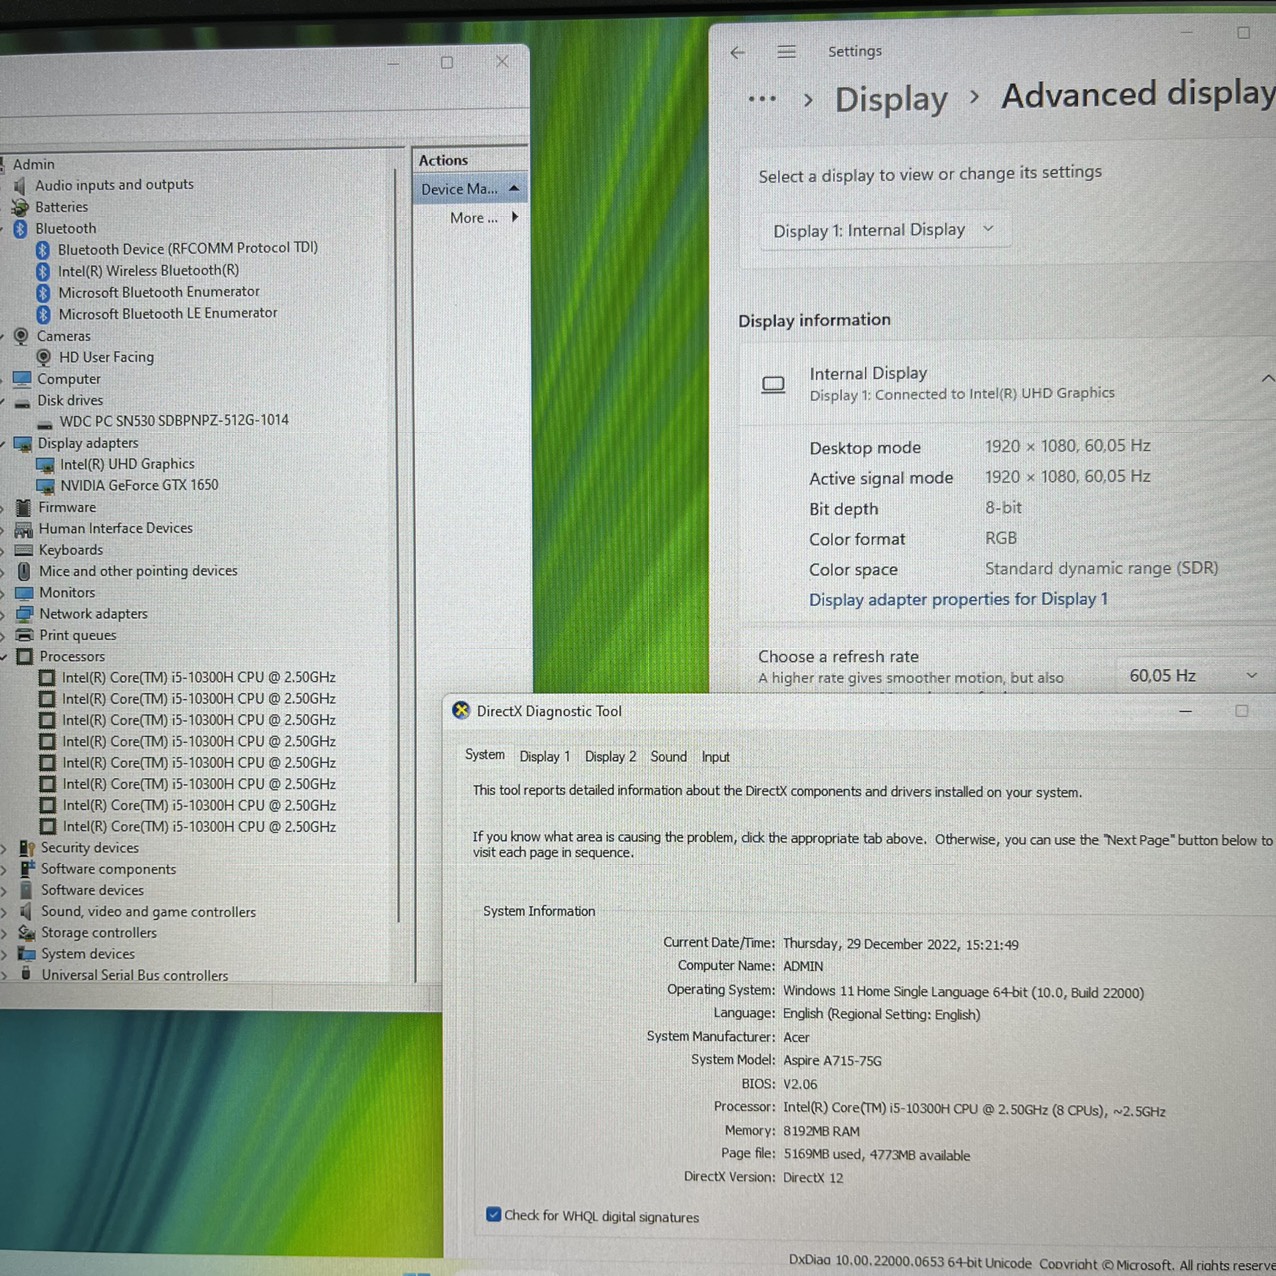The image size is (1276, 1276).
Task: Click the Display adapters category icon
Action: tap(23, 444)
